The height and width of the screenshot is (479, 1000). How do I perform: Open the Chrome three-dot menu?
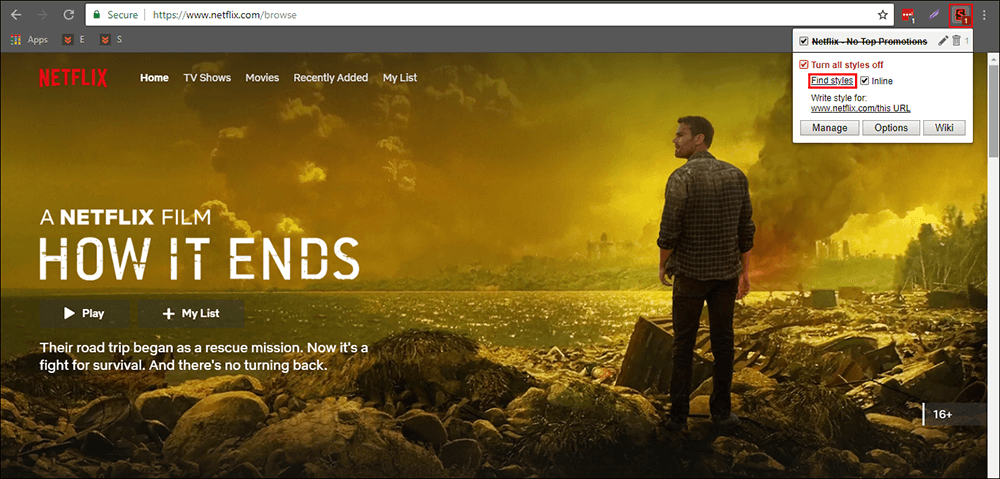985,15
